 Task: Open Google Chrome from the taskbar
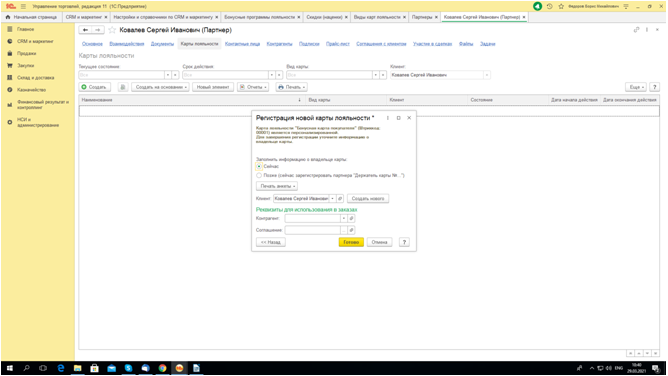click(x=162, y=368)
